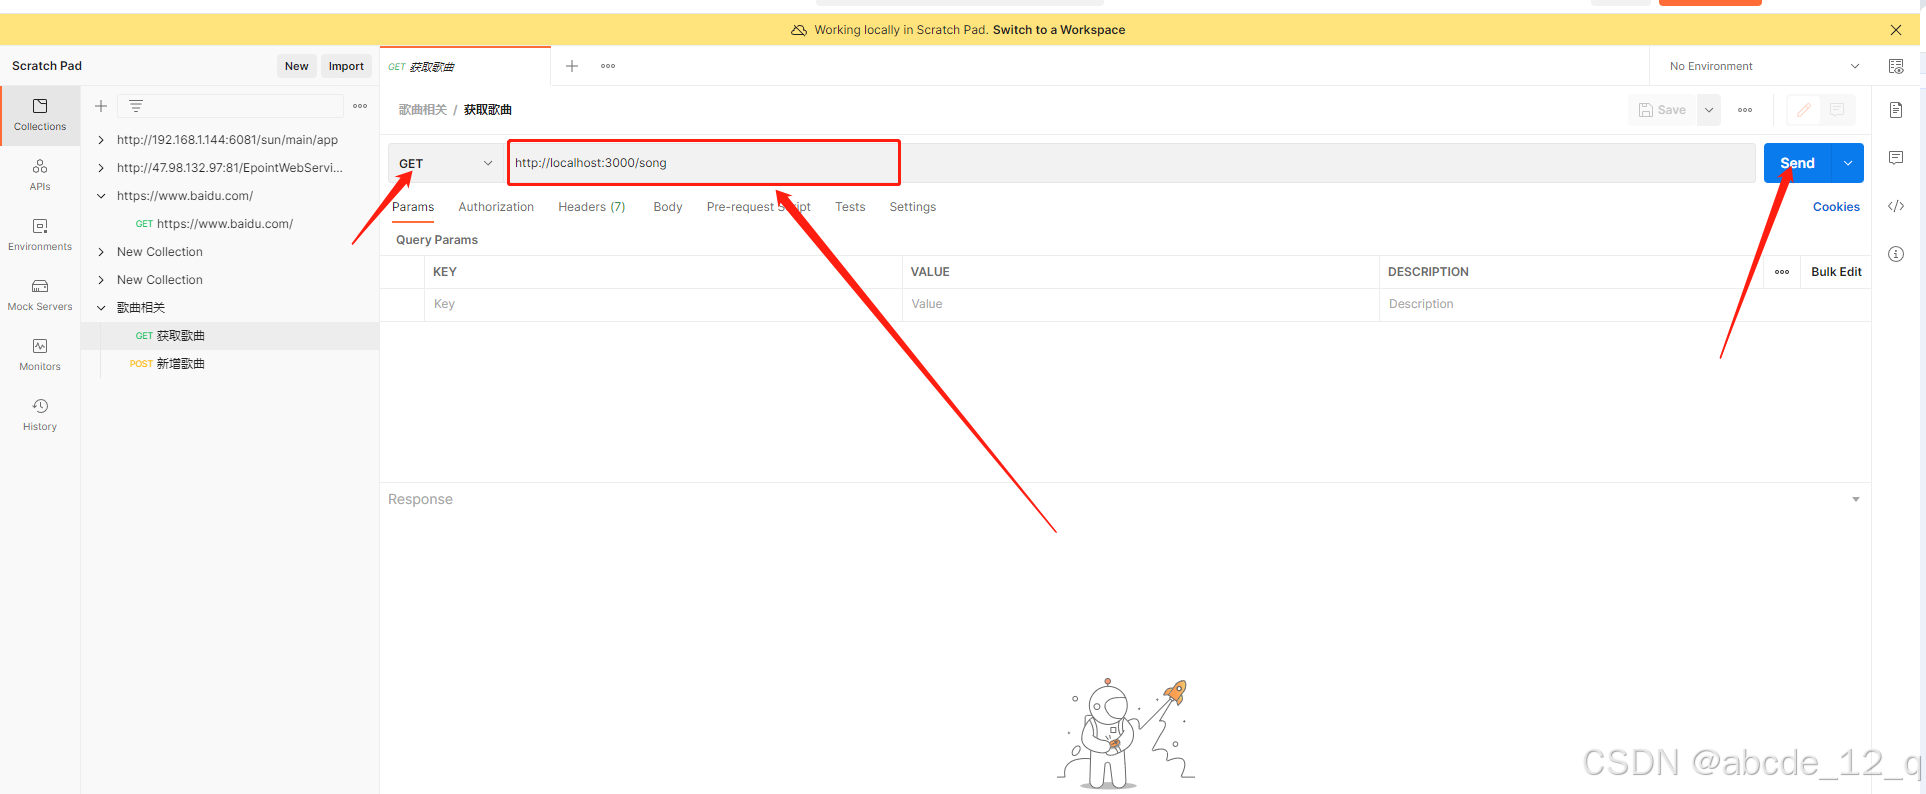Click the edit pencil icon

(x=1804, y=110)
